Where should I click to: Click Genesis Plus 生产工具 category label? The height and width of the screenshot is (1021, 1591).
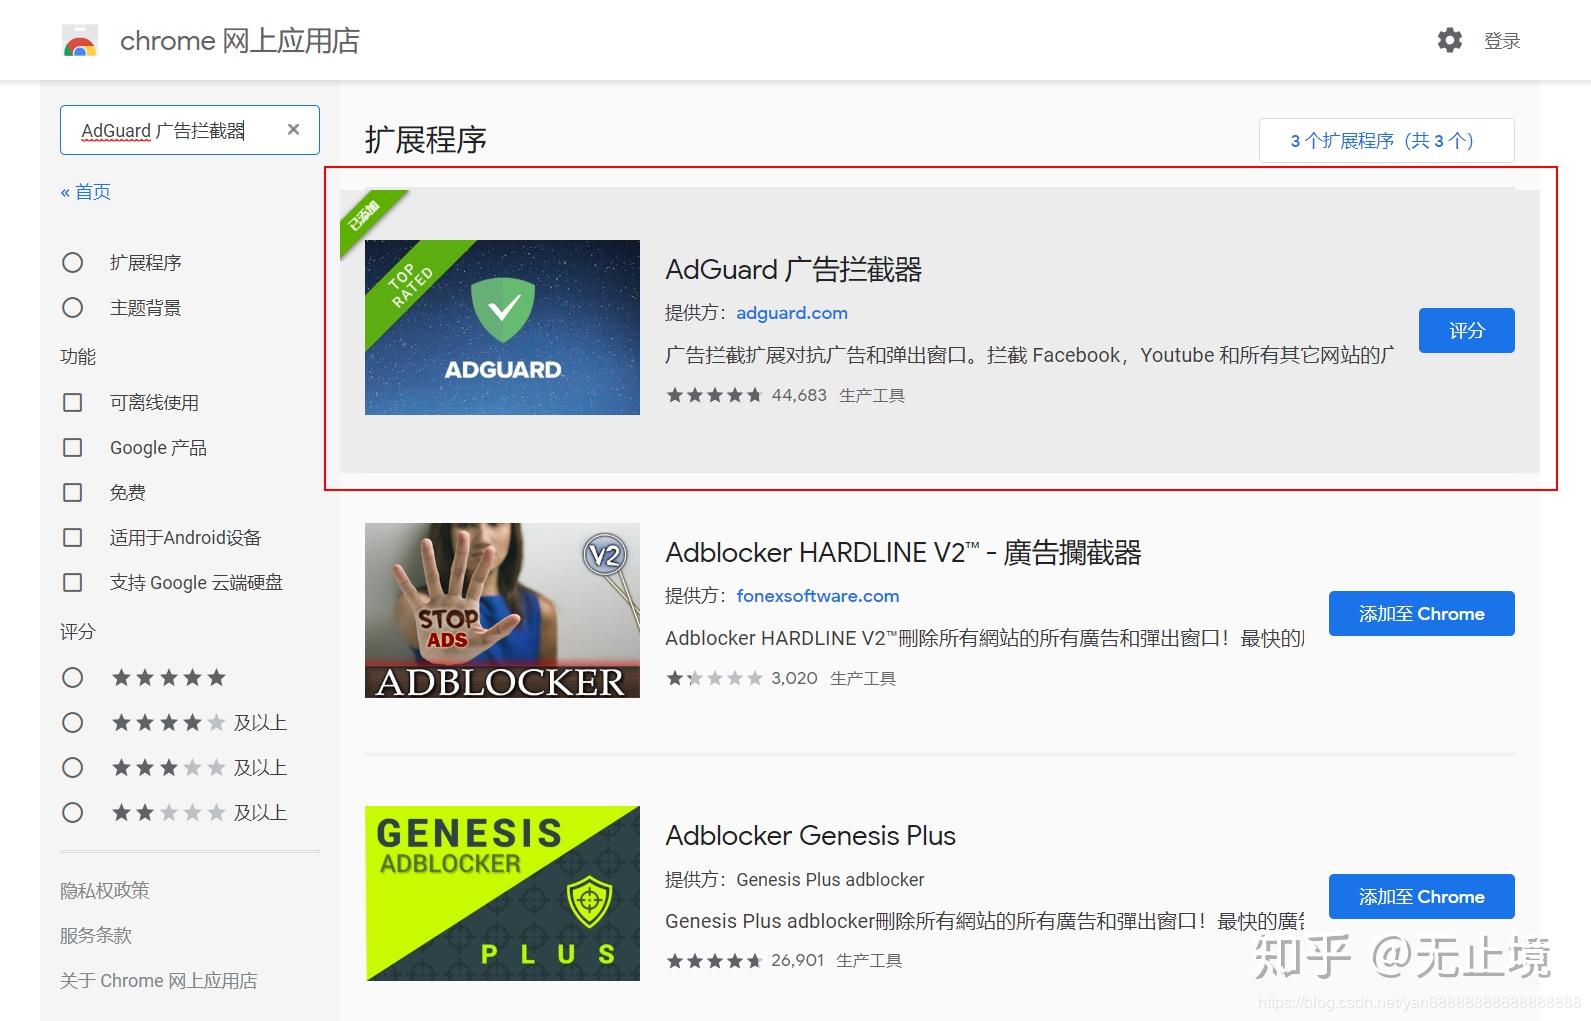pos(869,960)
